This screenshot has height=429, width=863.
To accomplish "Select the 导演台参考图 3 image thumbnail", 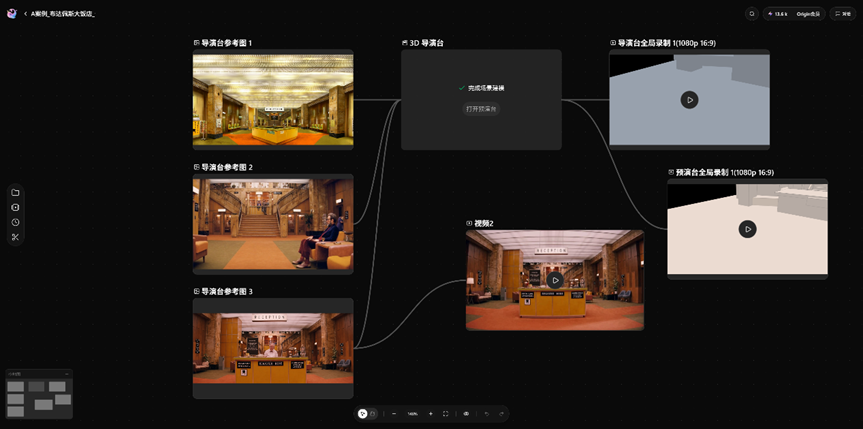I will [273, 348].
